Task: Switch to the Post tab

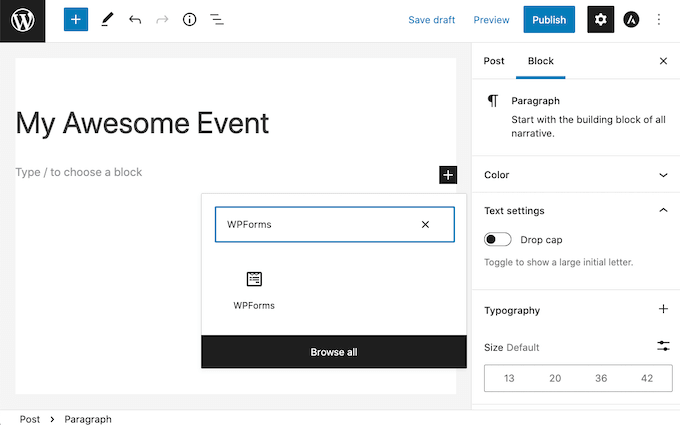Action: 494,61
